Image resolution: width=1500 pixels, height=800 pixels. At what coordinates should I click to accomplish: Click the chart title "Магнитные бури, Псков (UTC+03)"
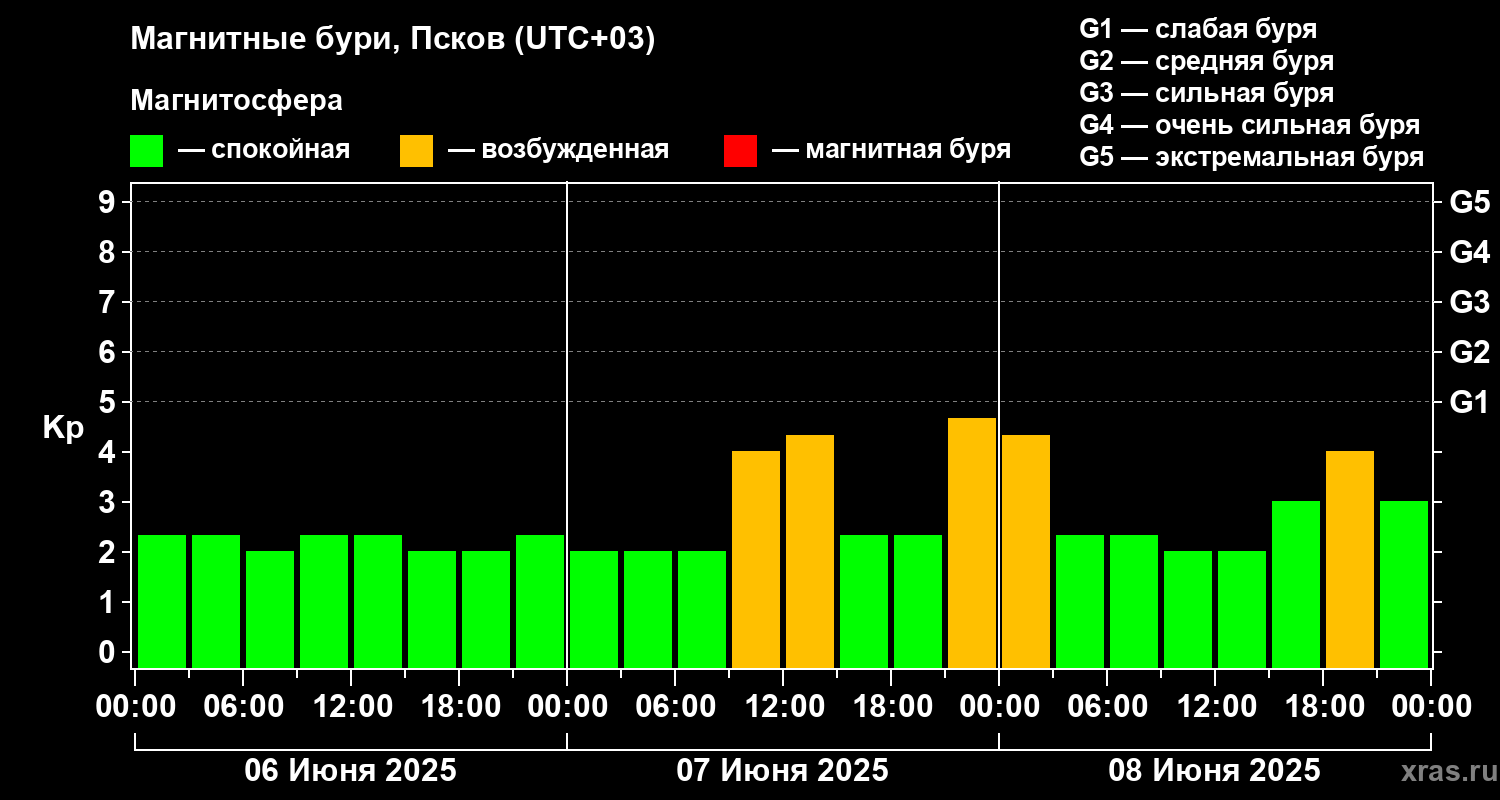tap(393, 40)
